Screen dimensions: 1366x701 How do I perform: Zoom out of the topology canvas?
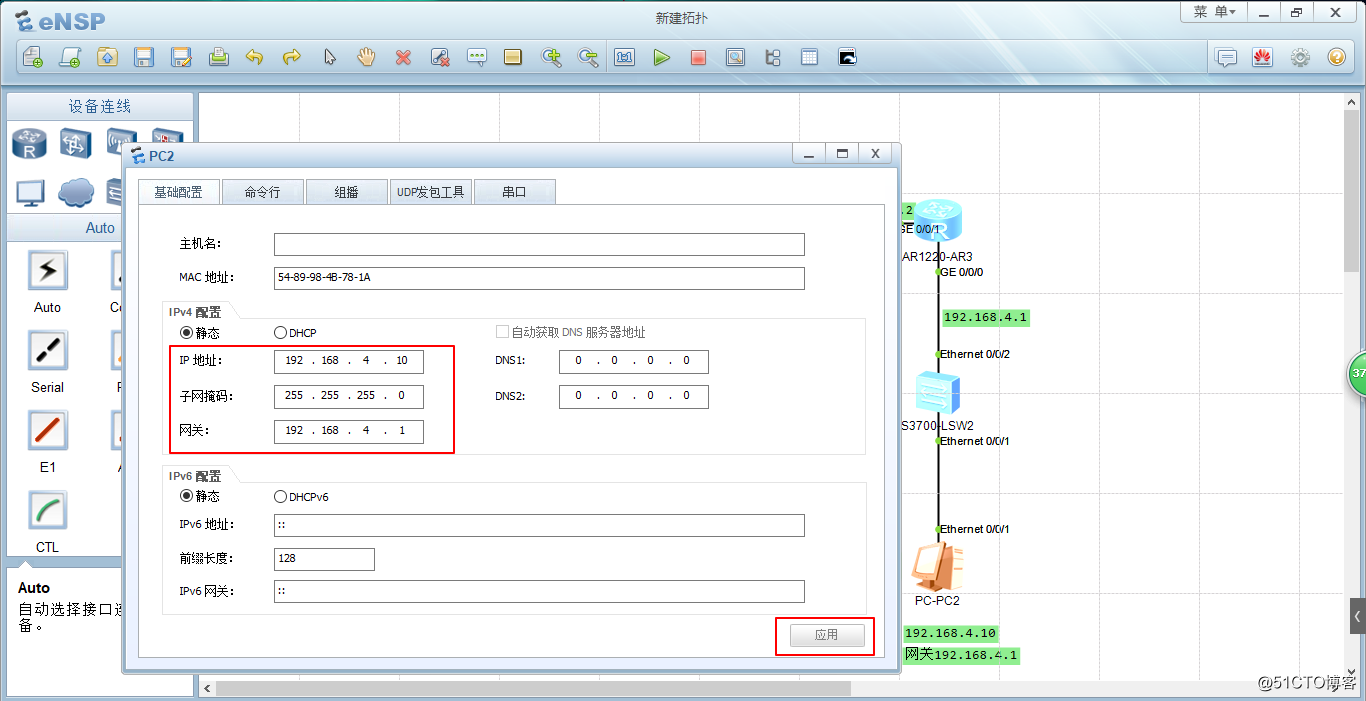(588, 57)
